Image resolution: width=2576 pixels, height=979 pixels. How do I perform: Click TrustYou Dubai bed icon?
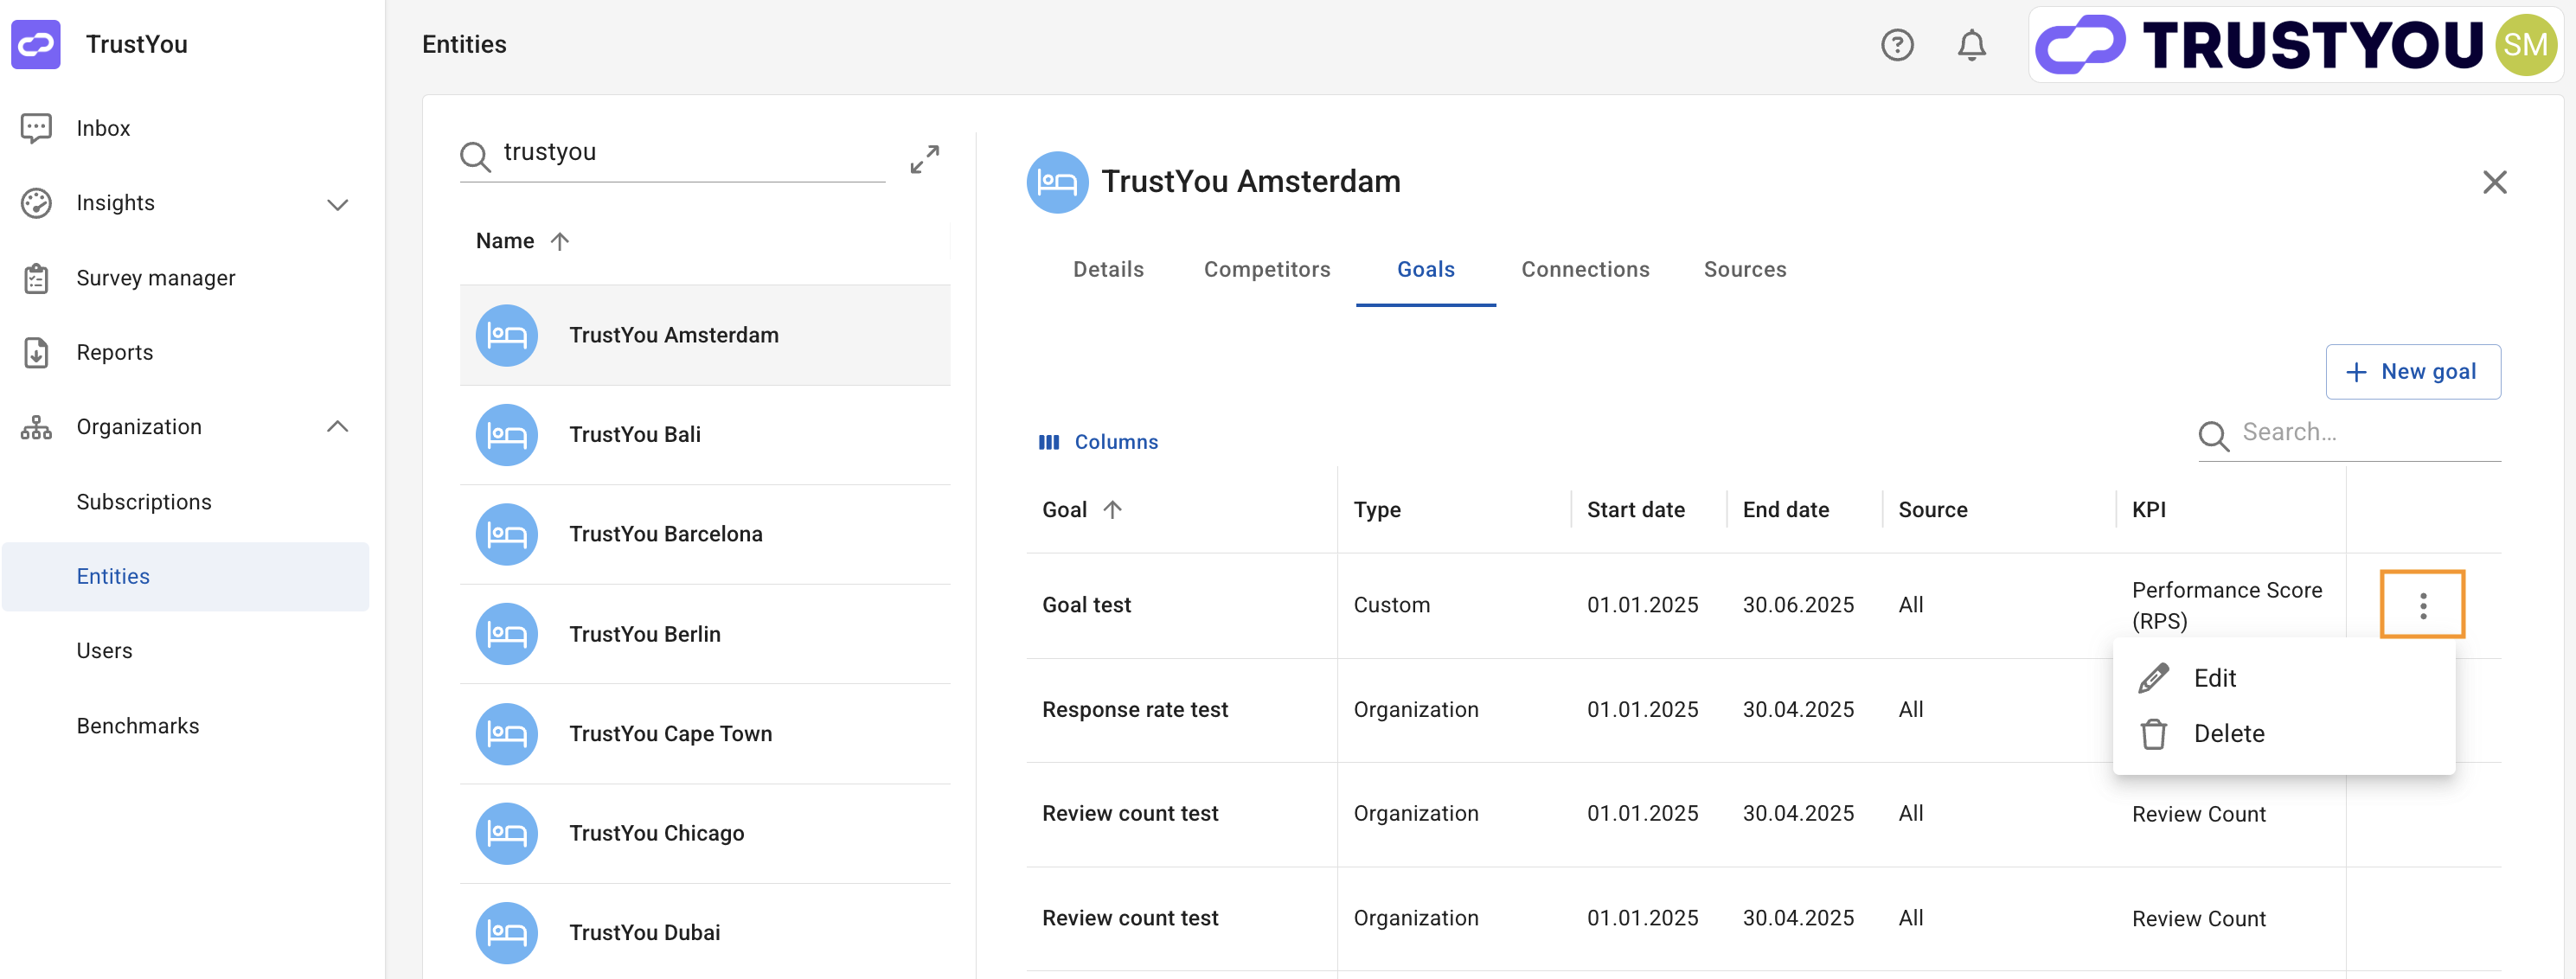506,933
